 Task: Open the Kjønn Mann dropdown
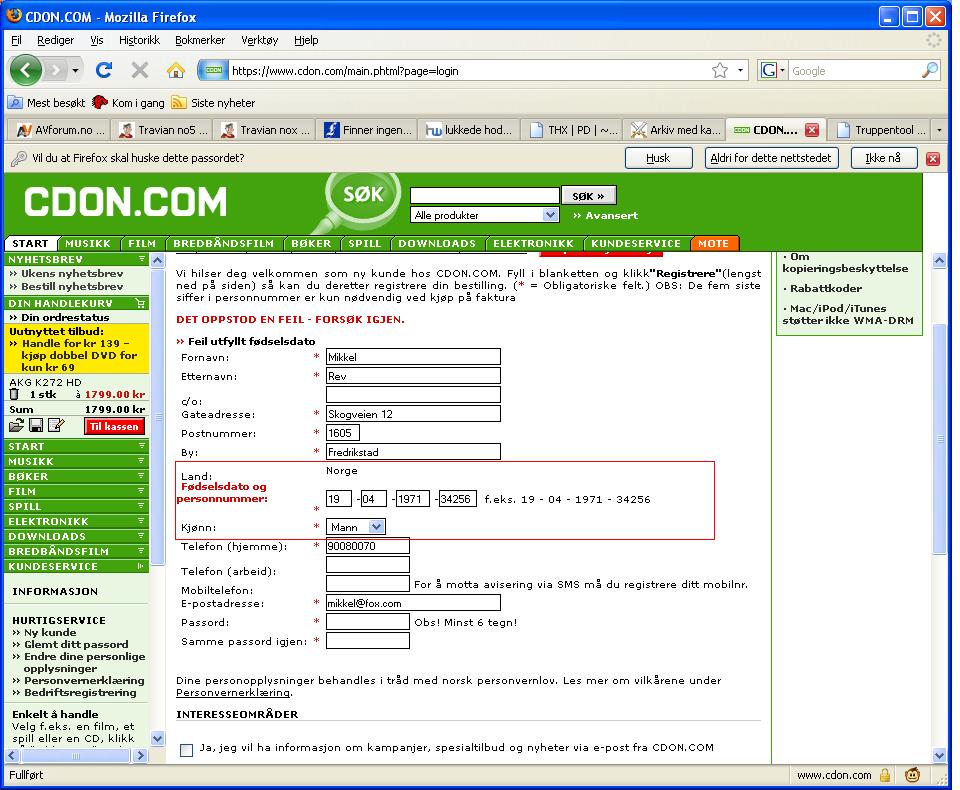[x=356, y=527]
